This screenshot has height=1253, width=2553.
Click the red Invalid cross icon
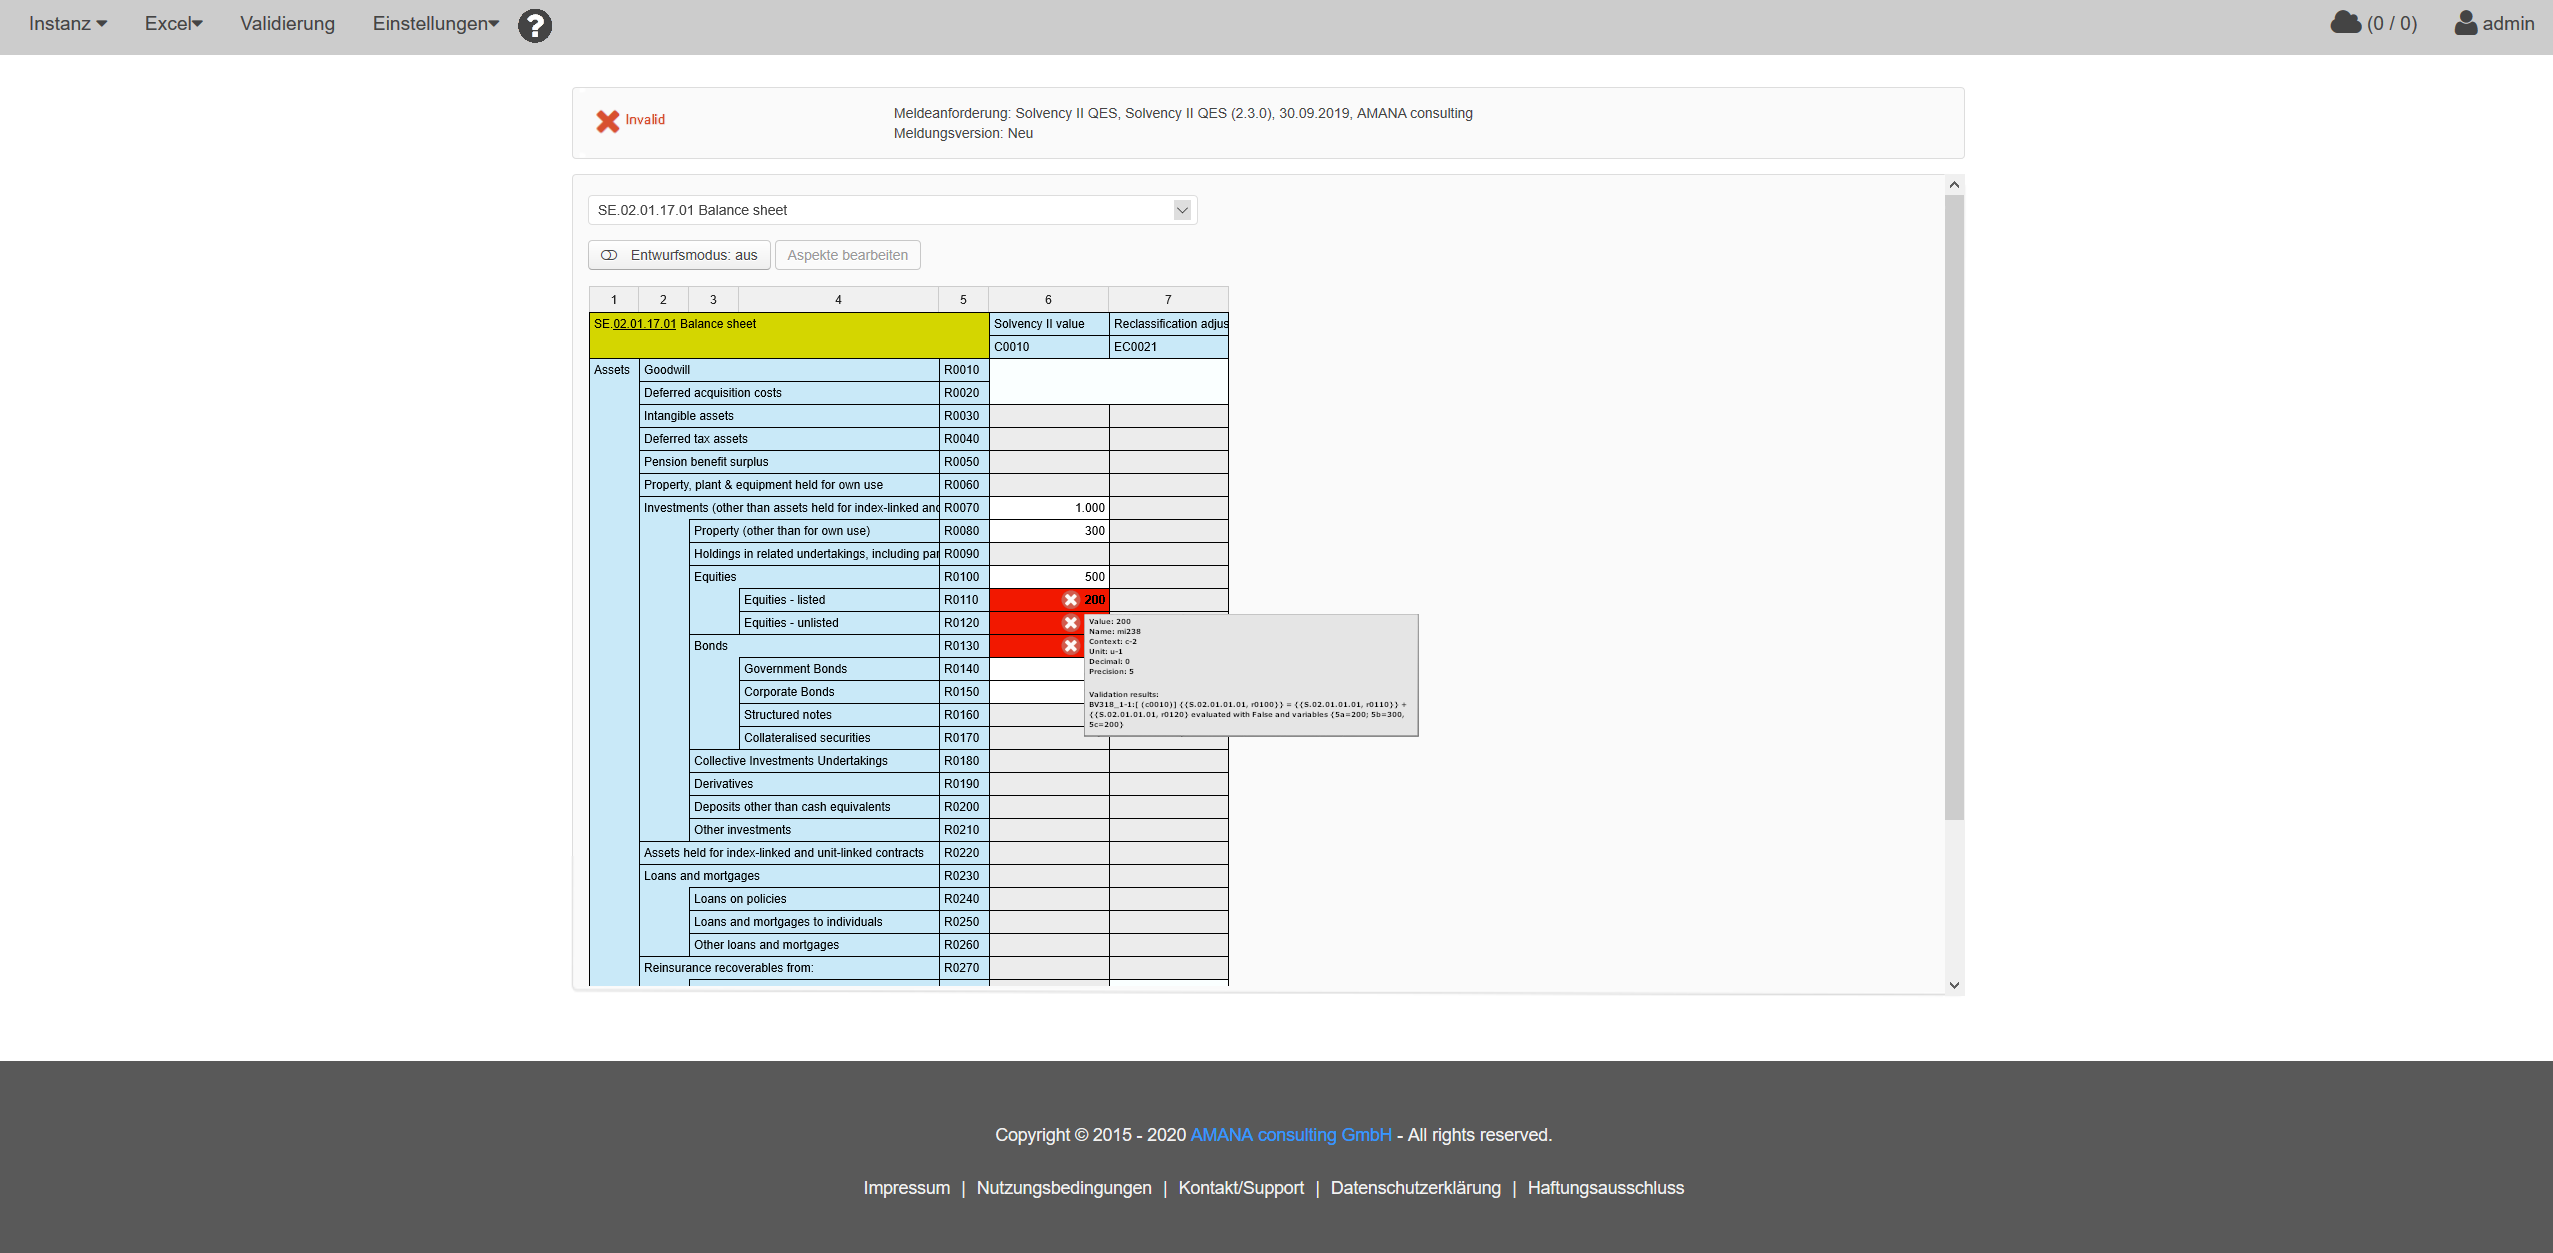(607, 121)
